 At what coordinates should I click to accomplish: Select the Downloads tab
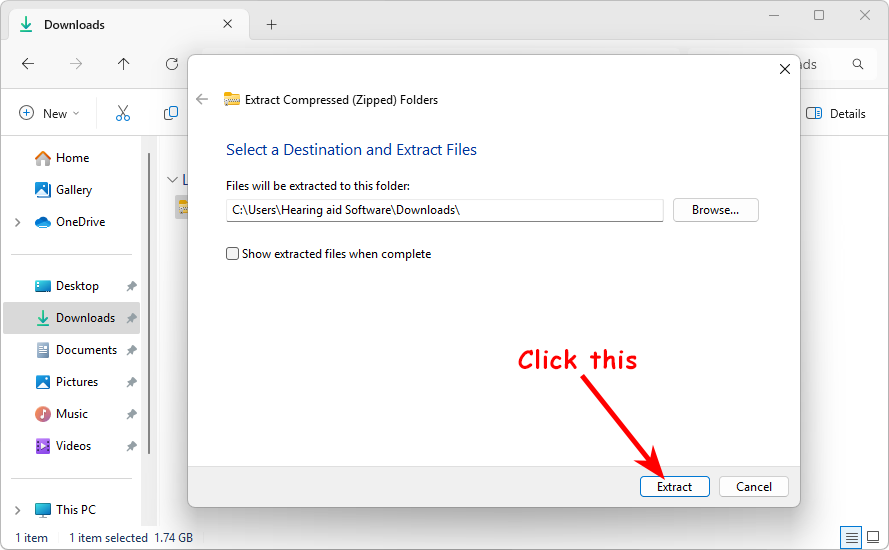tap(120, 25)
